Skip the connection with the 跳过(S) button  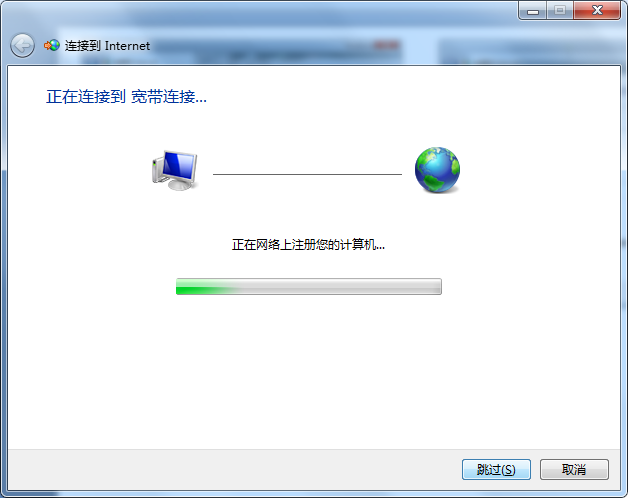[496, 469]
